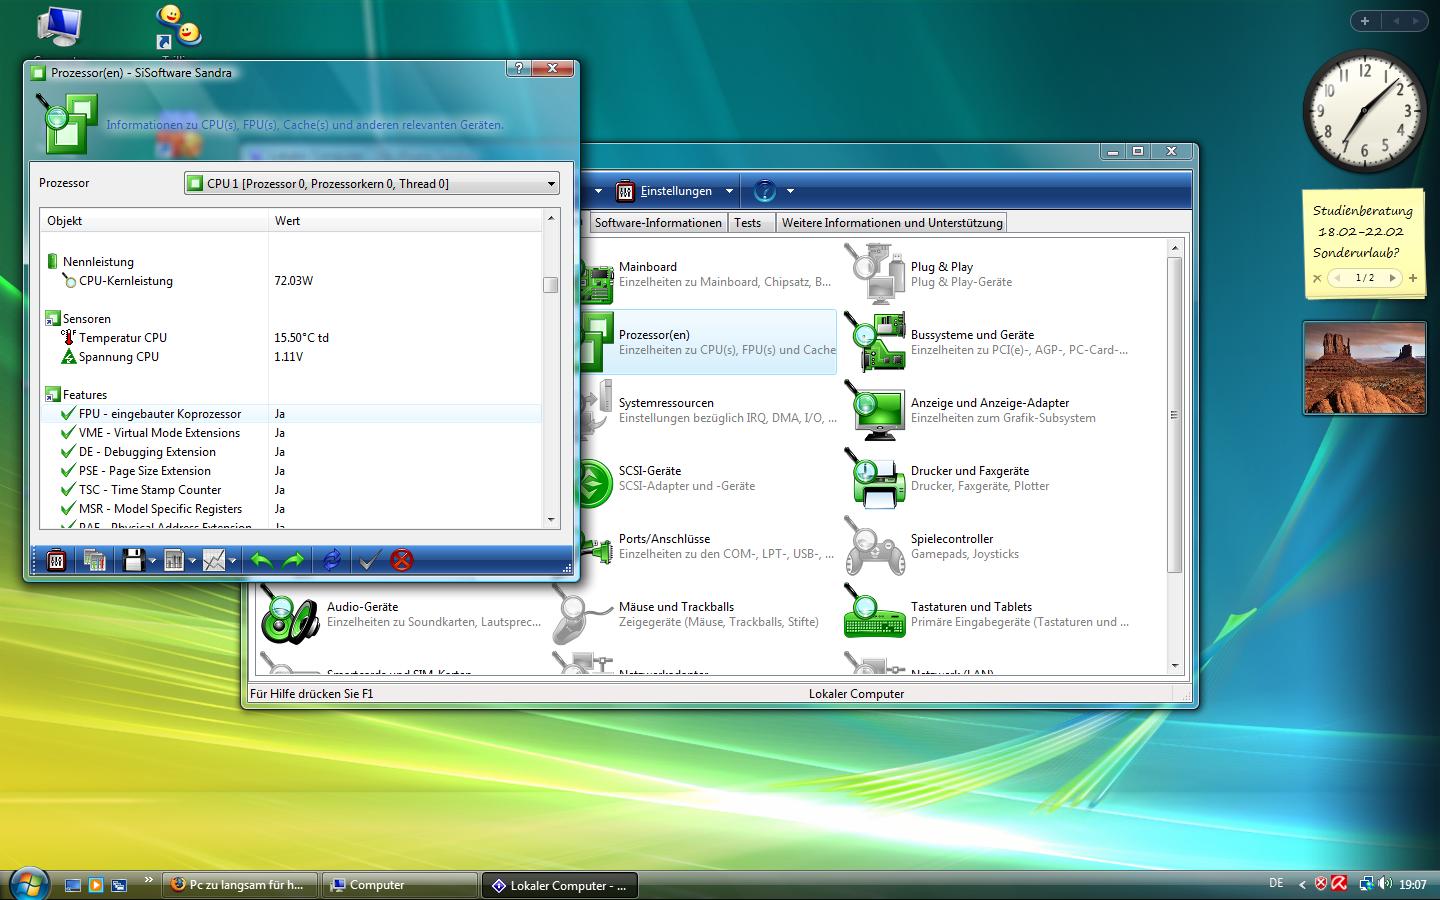Click the green back arrow
Viewport: 1440px width, 900px height.
click(x=261, y=561)
